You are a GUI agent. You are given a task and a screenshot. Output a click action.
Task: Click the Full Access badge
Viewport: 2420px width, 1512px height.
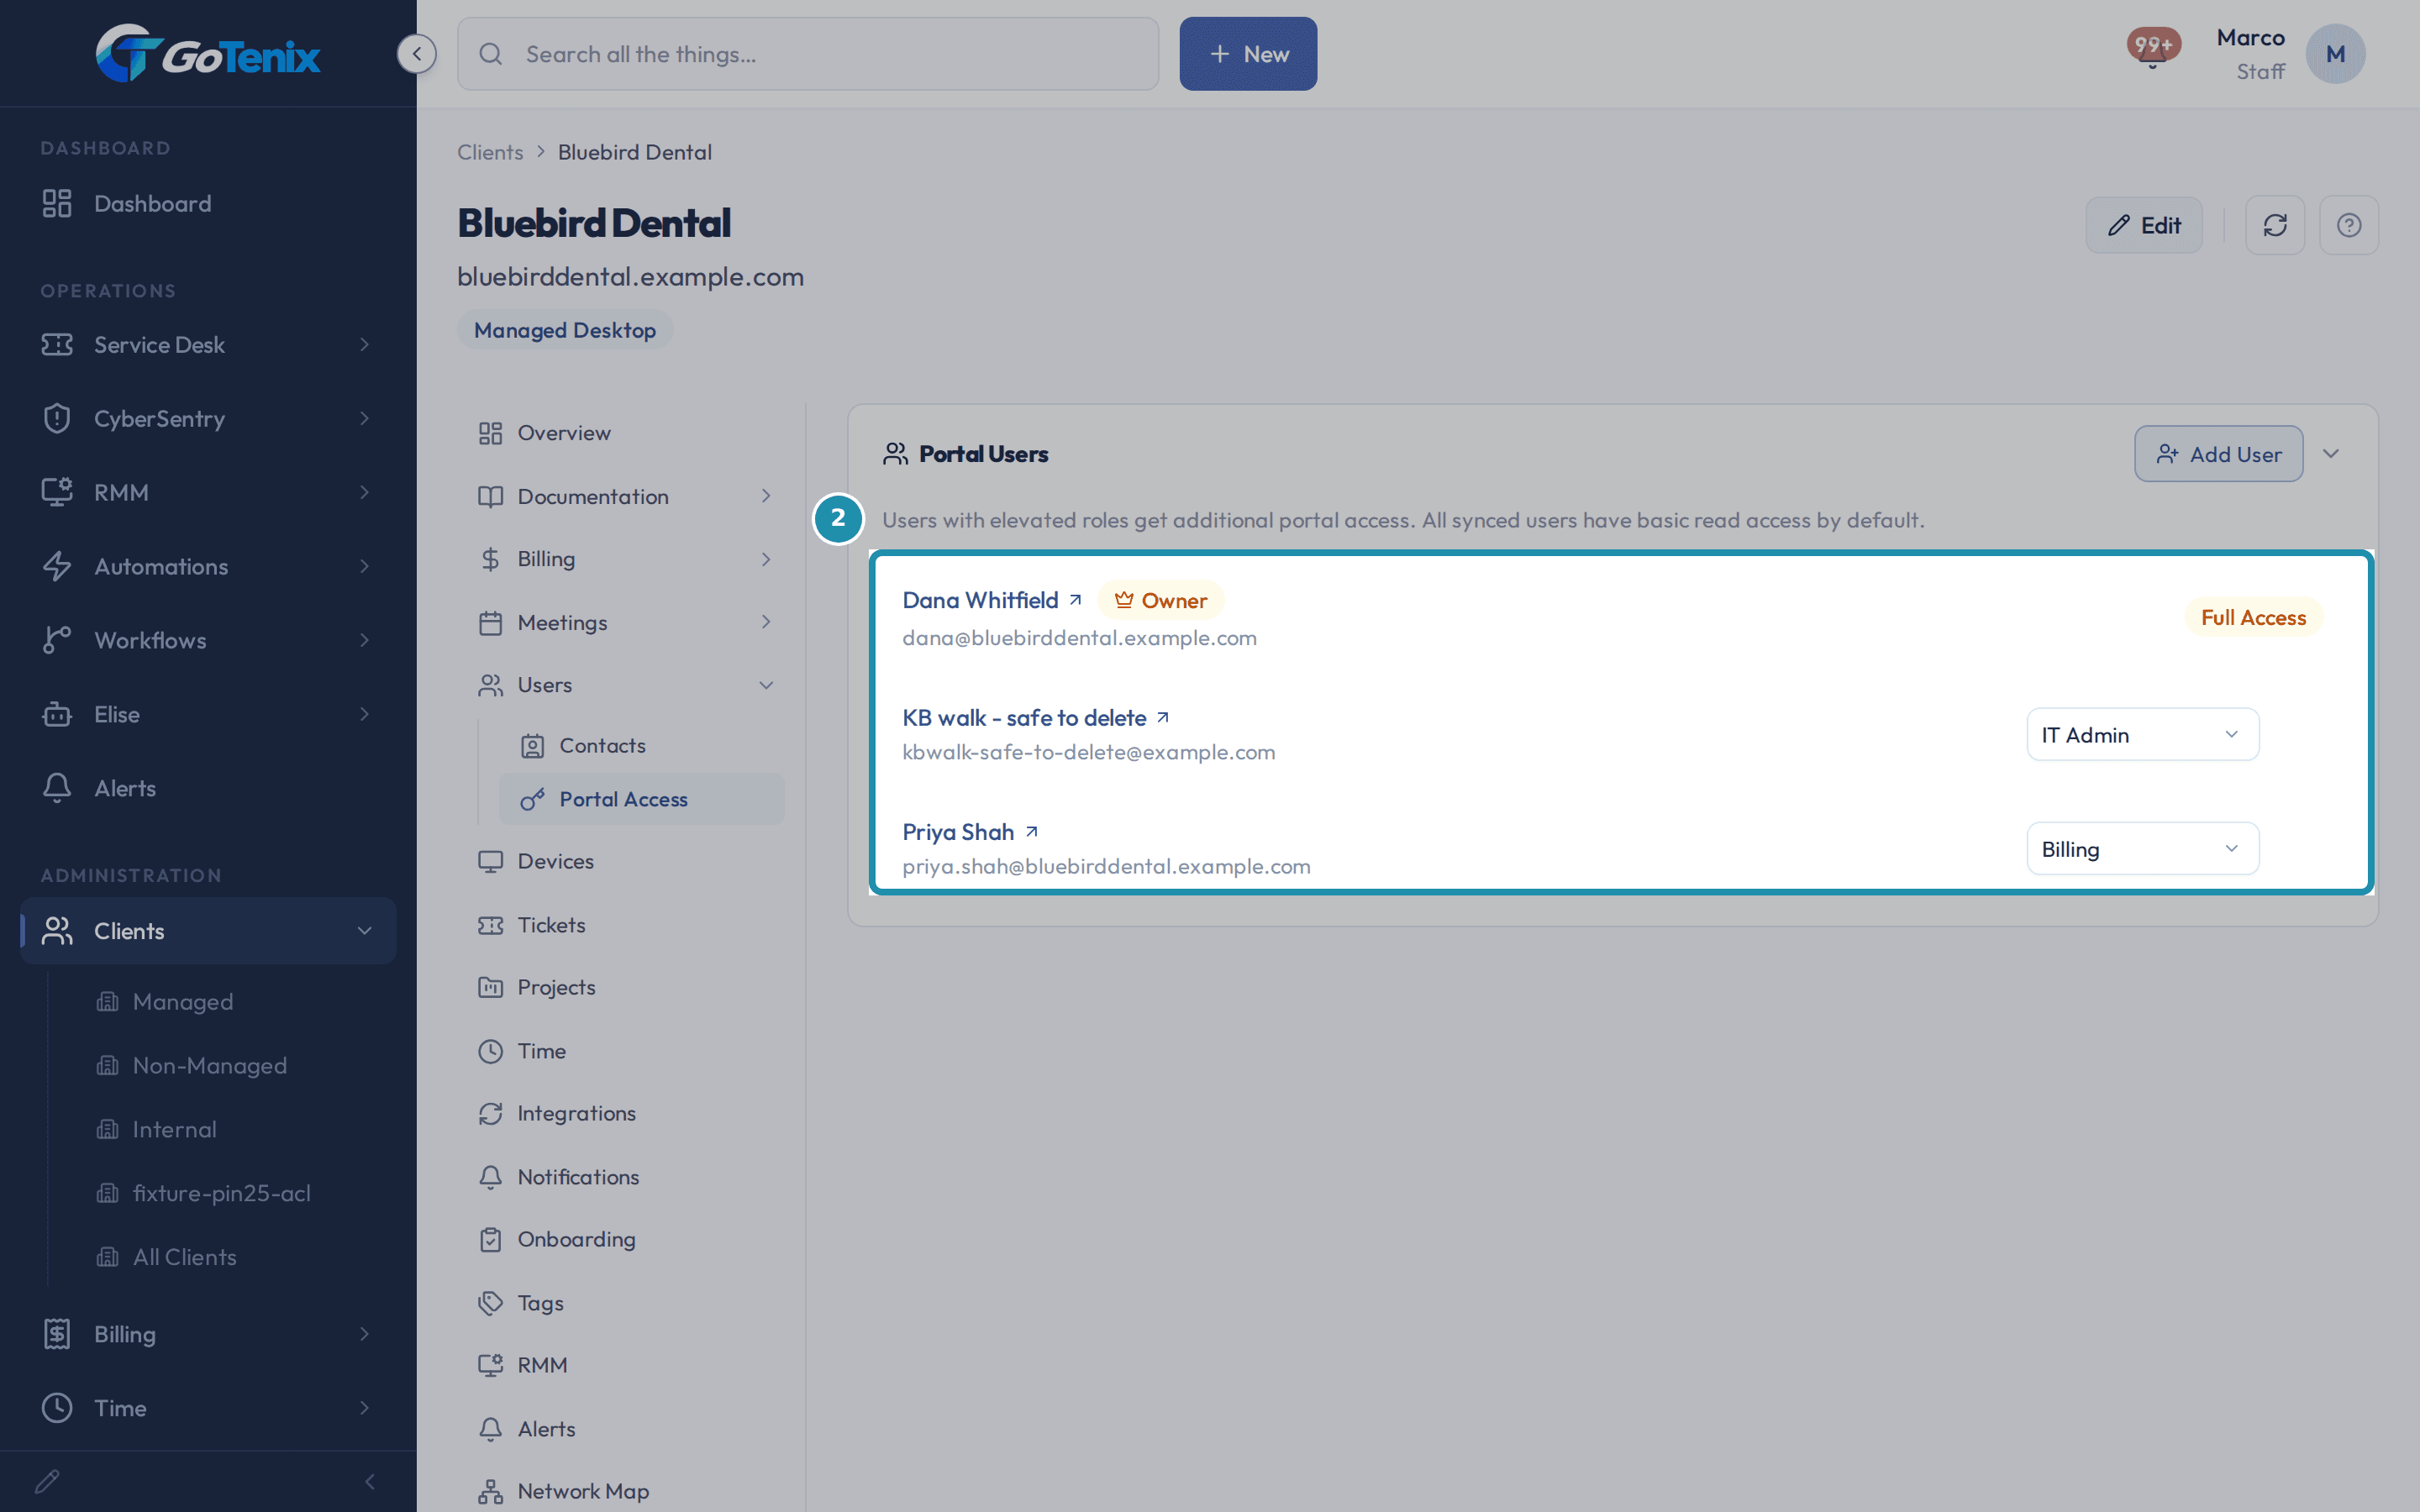point(2253,618)
